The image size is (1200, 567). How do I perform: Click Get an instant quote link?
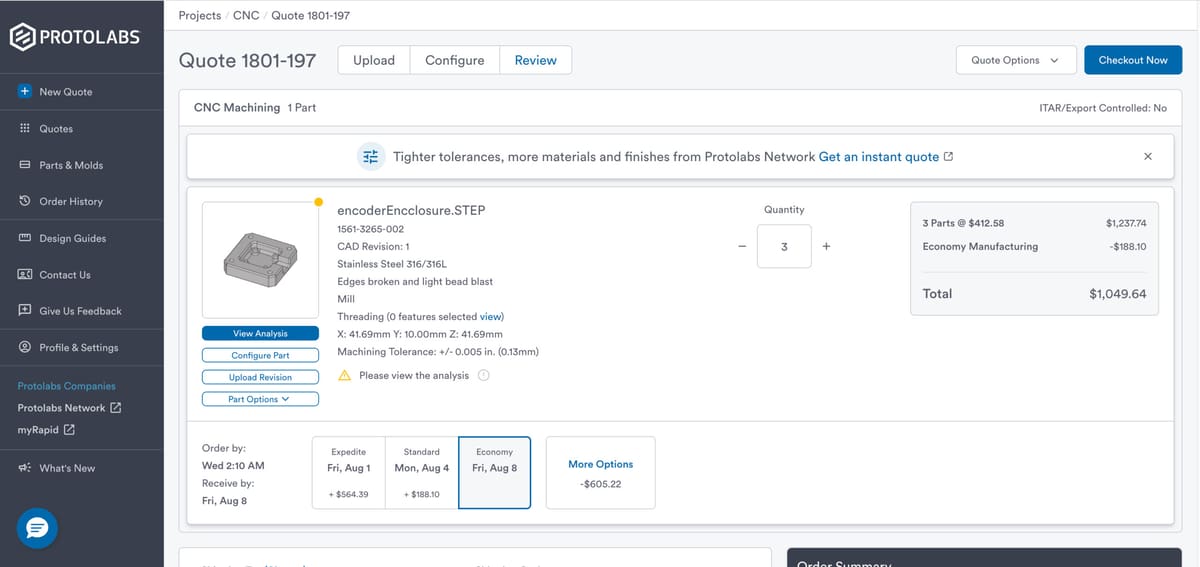point(885,157)
